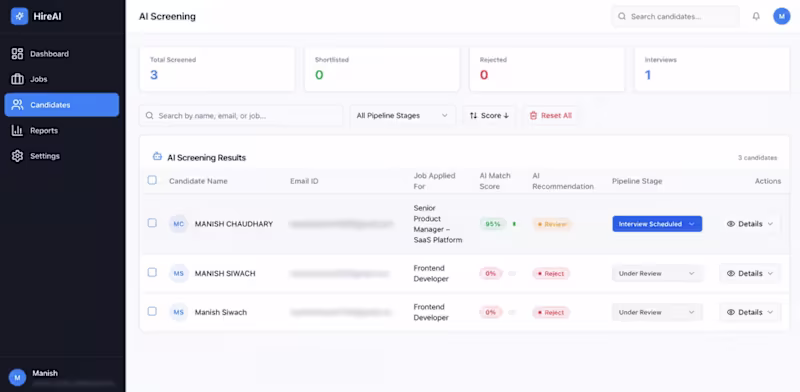Select the MANISH CHAUDHARY row checkbox
This screenshot has width=800, height=392.
(x=152, y=223)
